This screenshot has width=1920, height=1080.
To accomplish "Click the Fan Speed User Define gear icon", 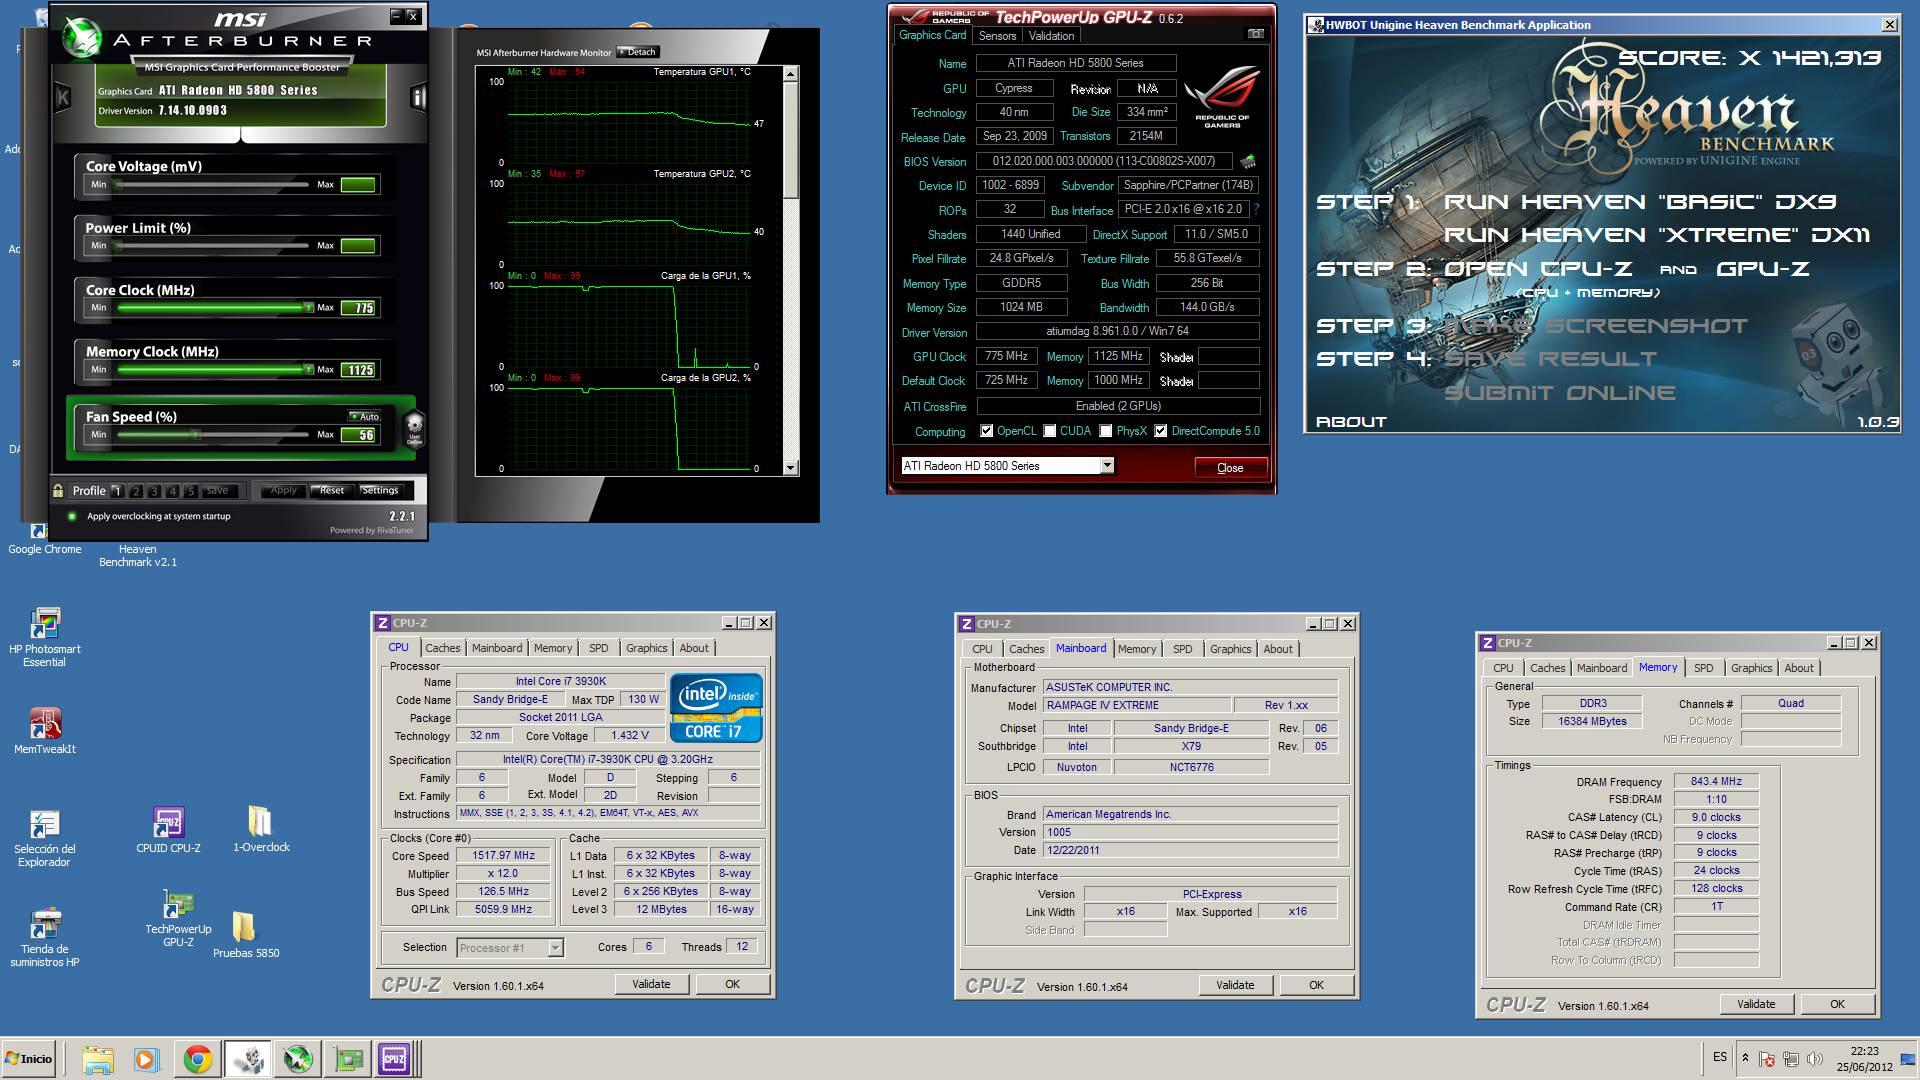I will tap(414, 428).
